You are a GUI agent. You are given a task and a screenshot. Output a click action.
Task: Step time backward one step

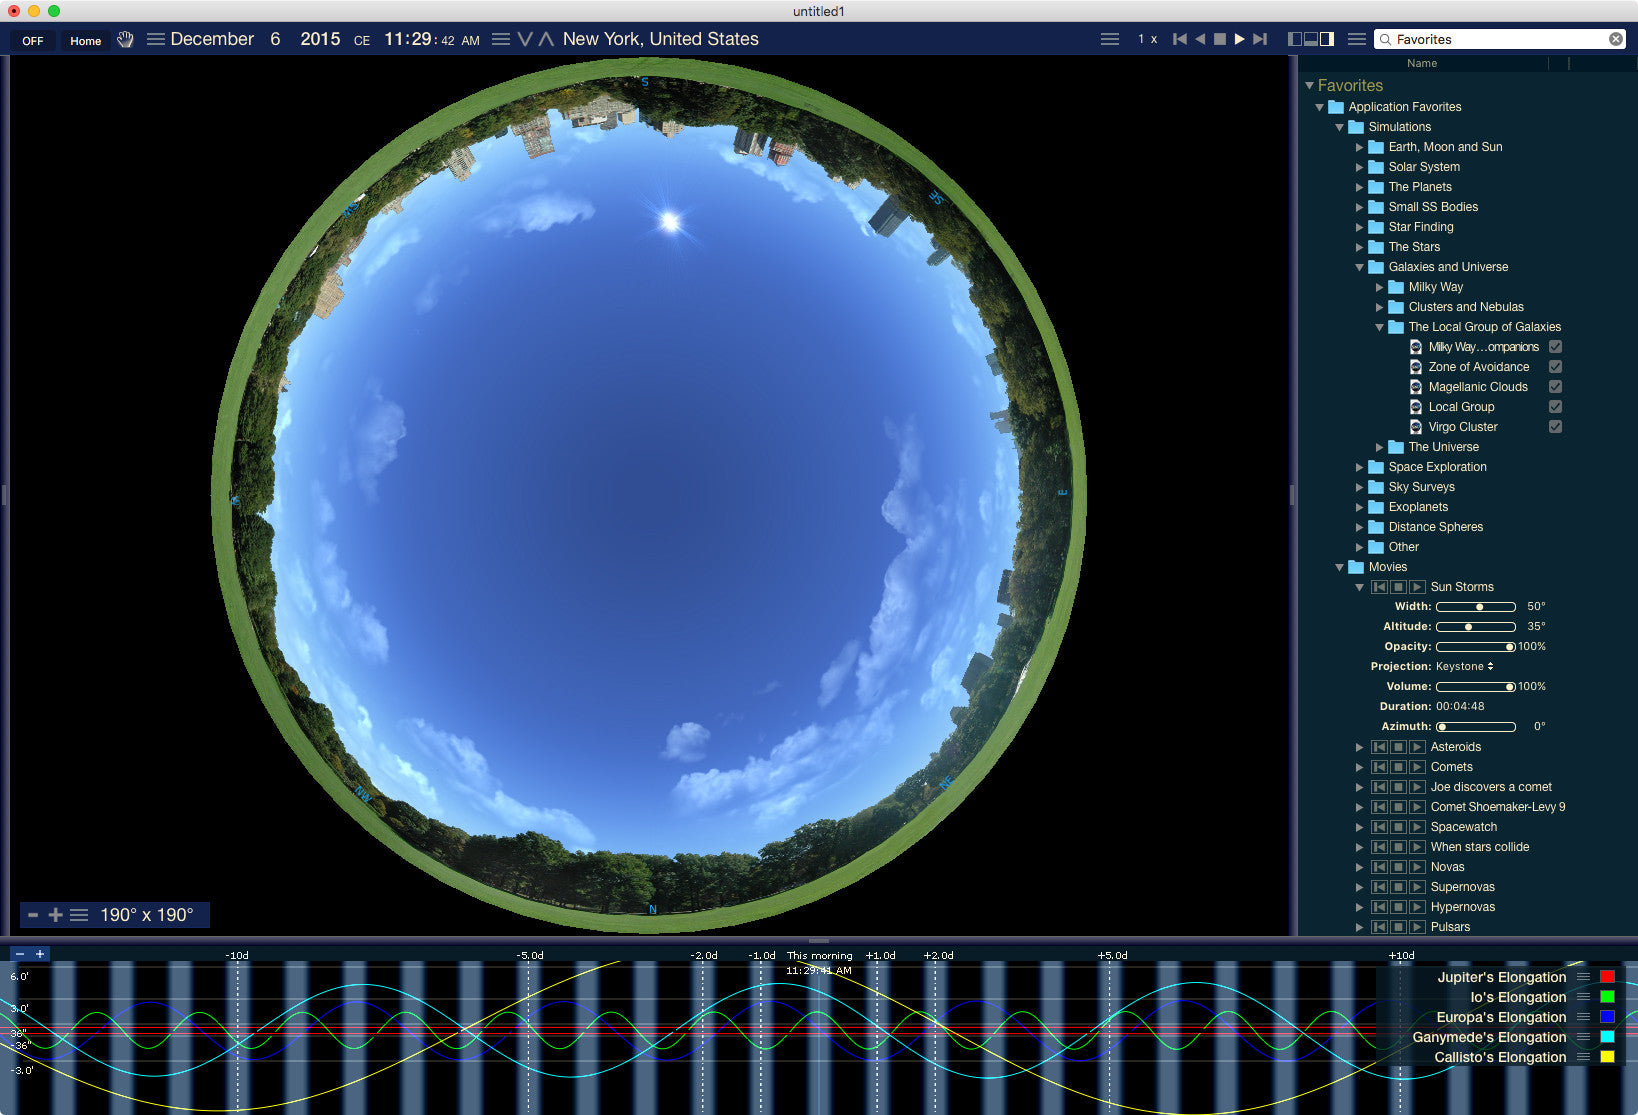click(x=1180, y=39)
